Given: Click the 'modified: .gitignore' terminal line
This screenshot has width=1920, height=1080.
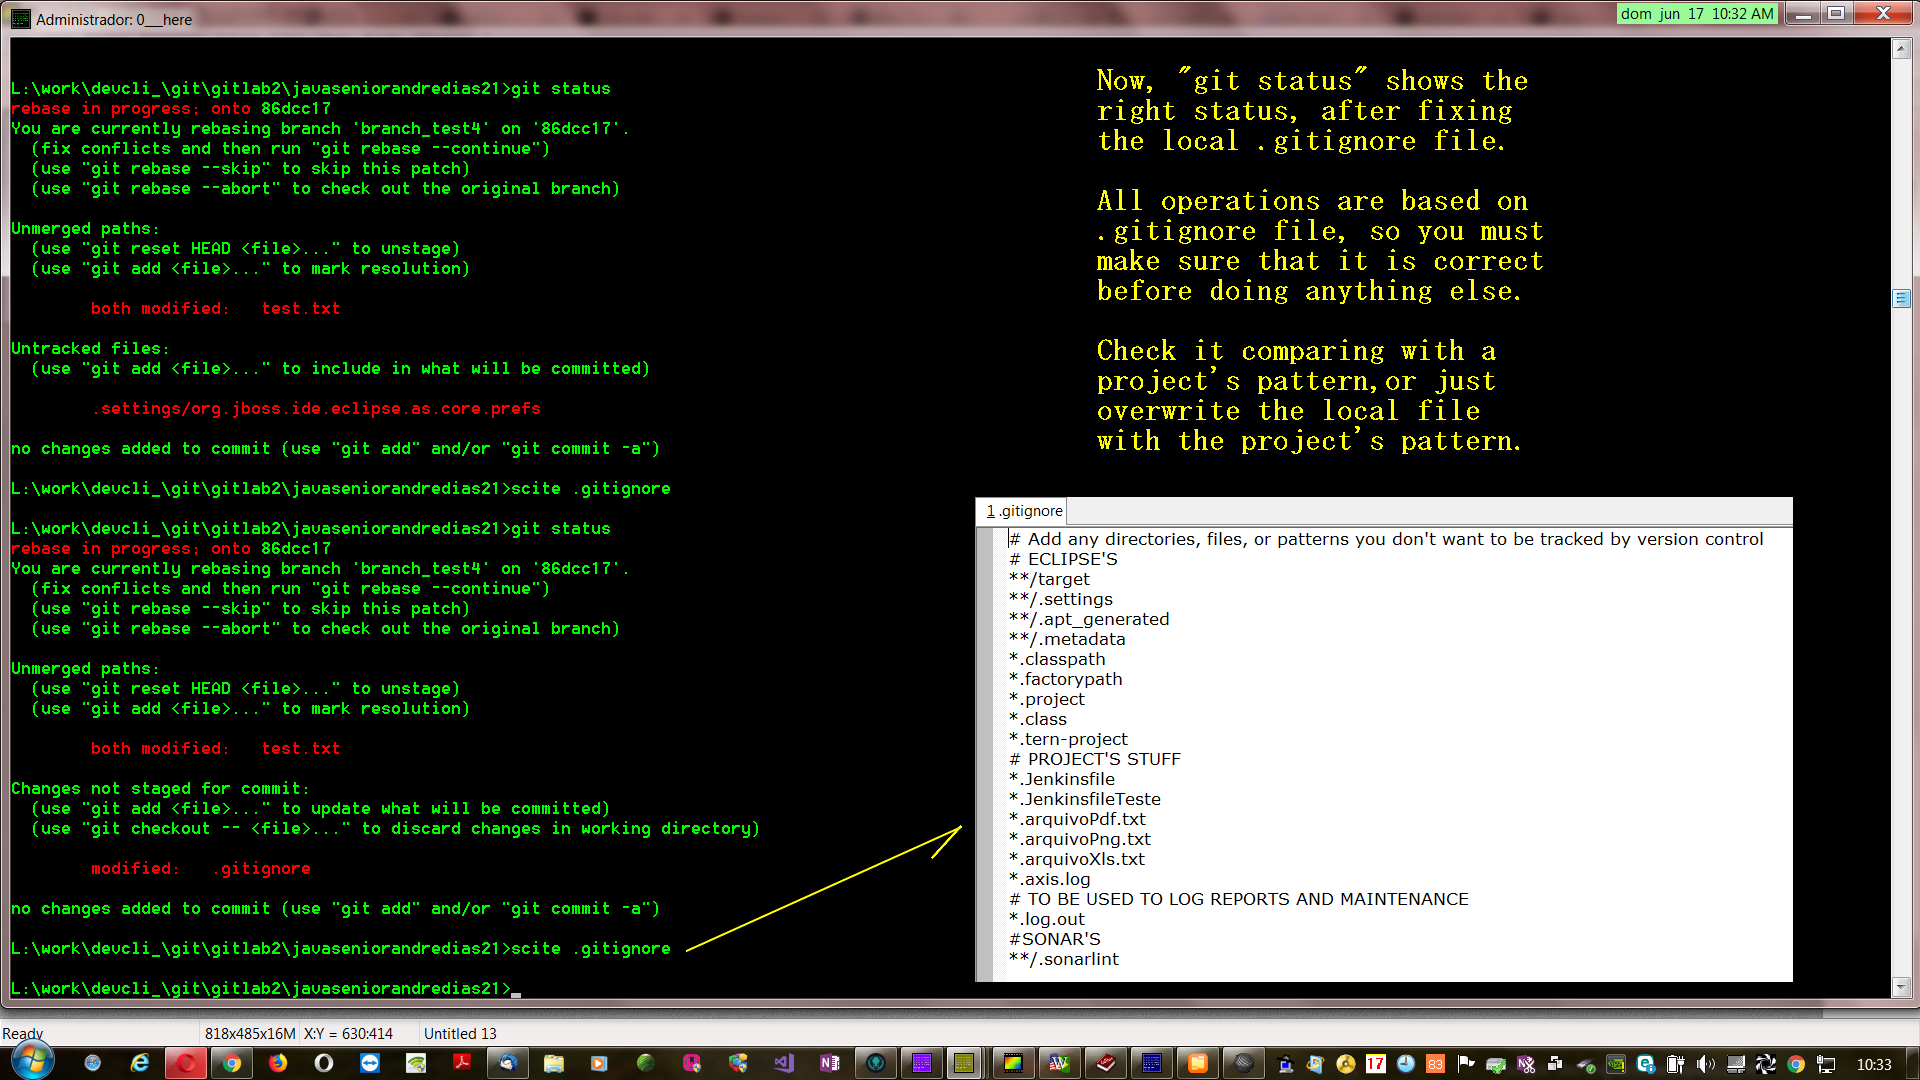Looking at the screenshot, I should [201, 868].
